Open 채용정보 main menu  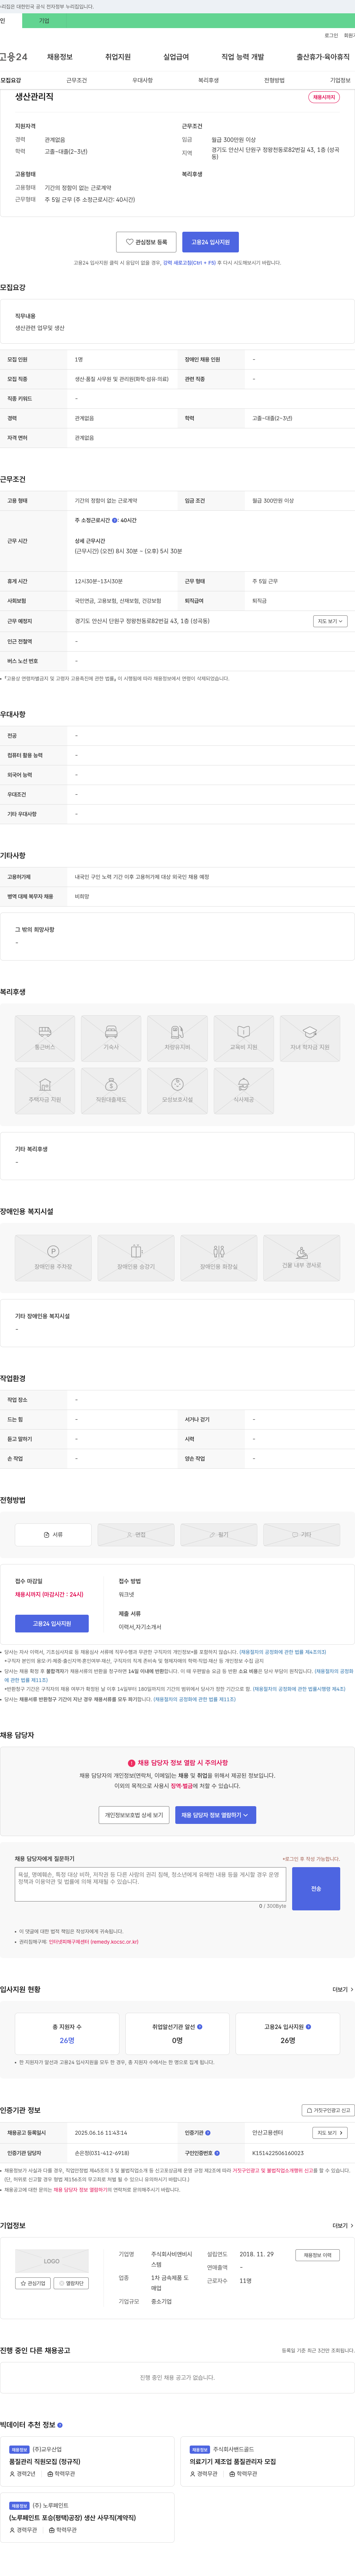(x=59, y=57)
